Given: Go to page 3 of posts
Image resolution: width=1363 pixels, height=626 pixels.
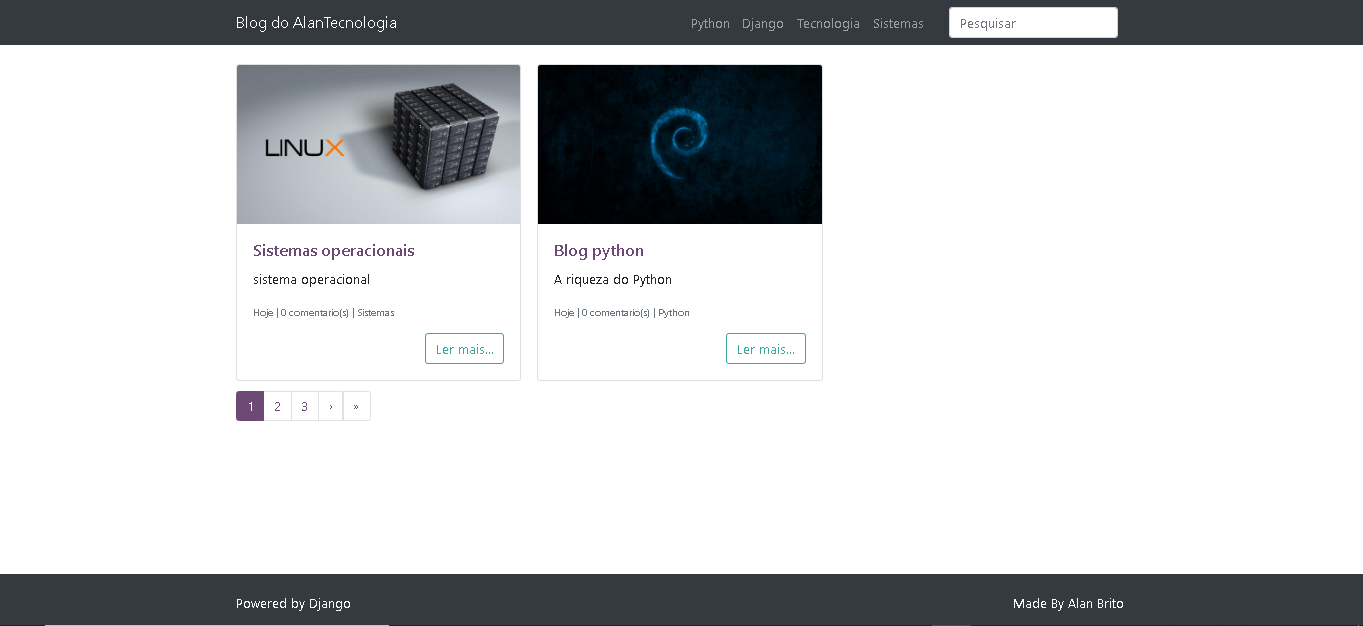Looking at the screenshot, I should click(x=304, y=406).
